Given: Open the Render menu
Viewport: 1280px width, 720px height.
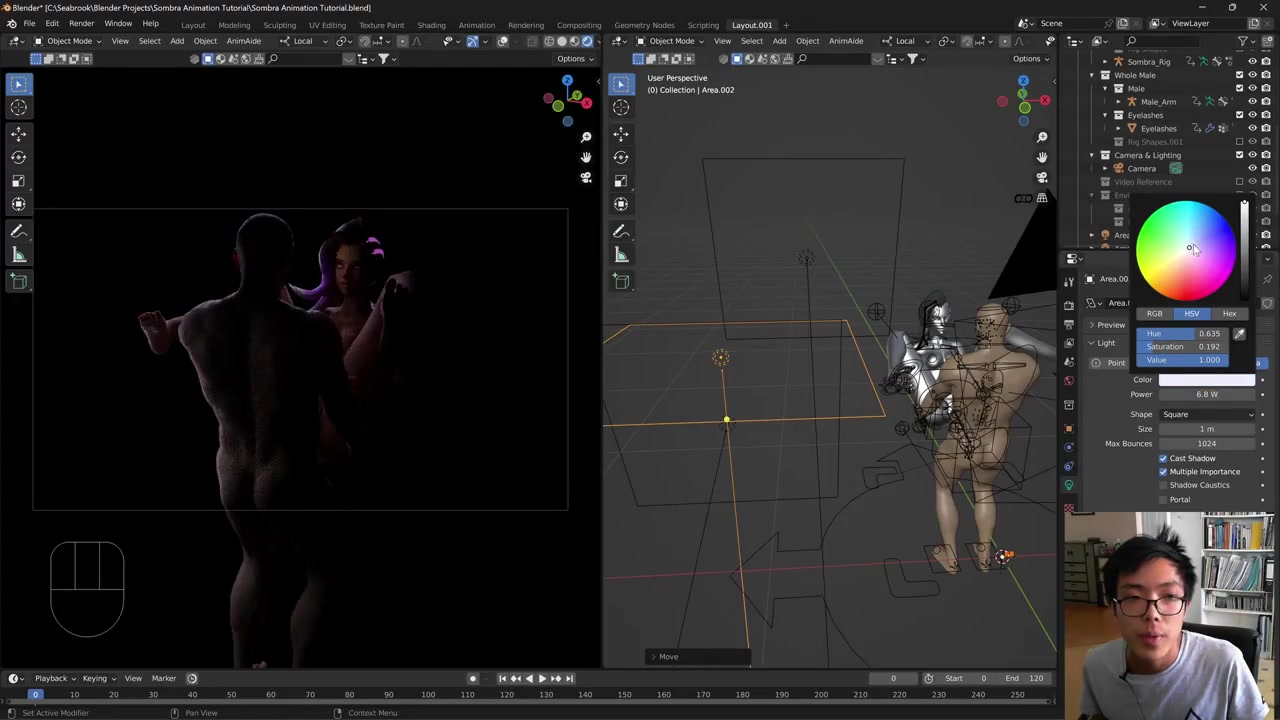Looking at the screenshot, I should click(81, 24).
